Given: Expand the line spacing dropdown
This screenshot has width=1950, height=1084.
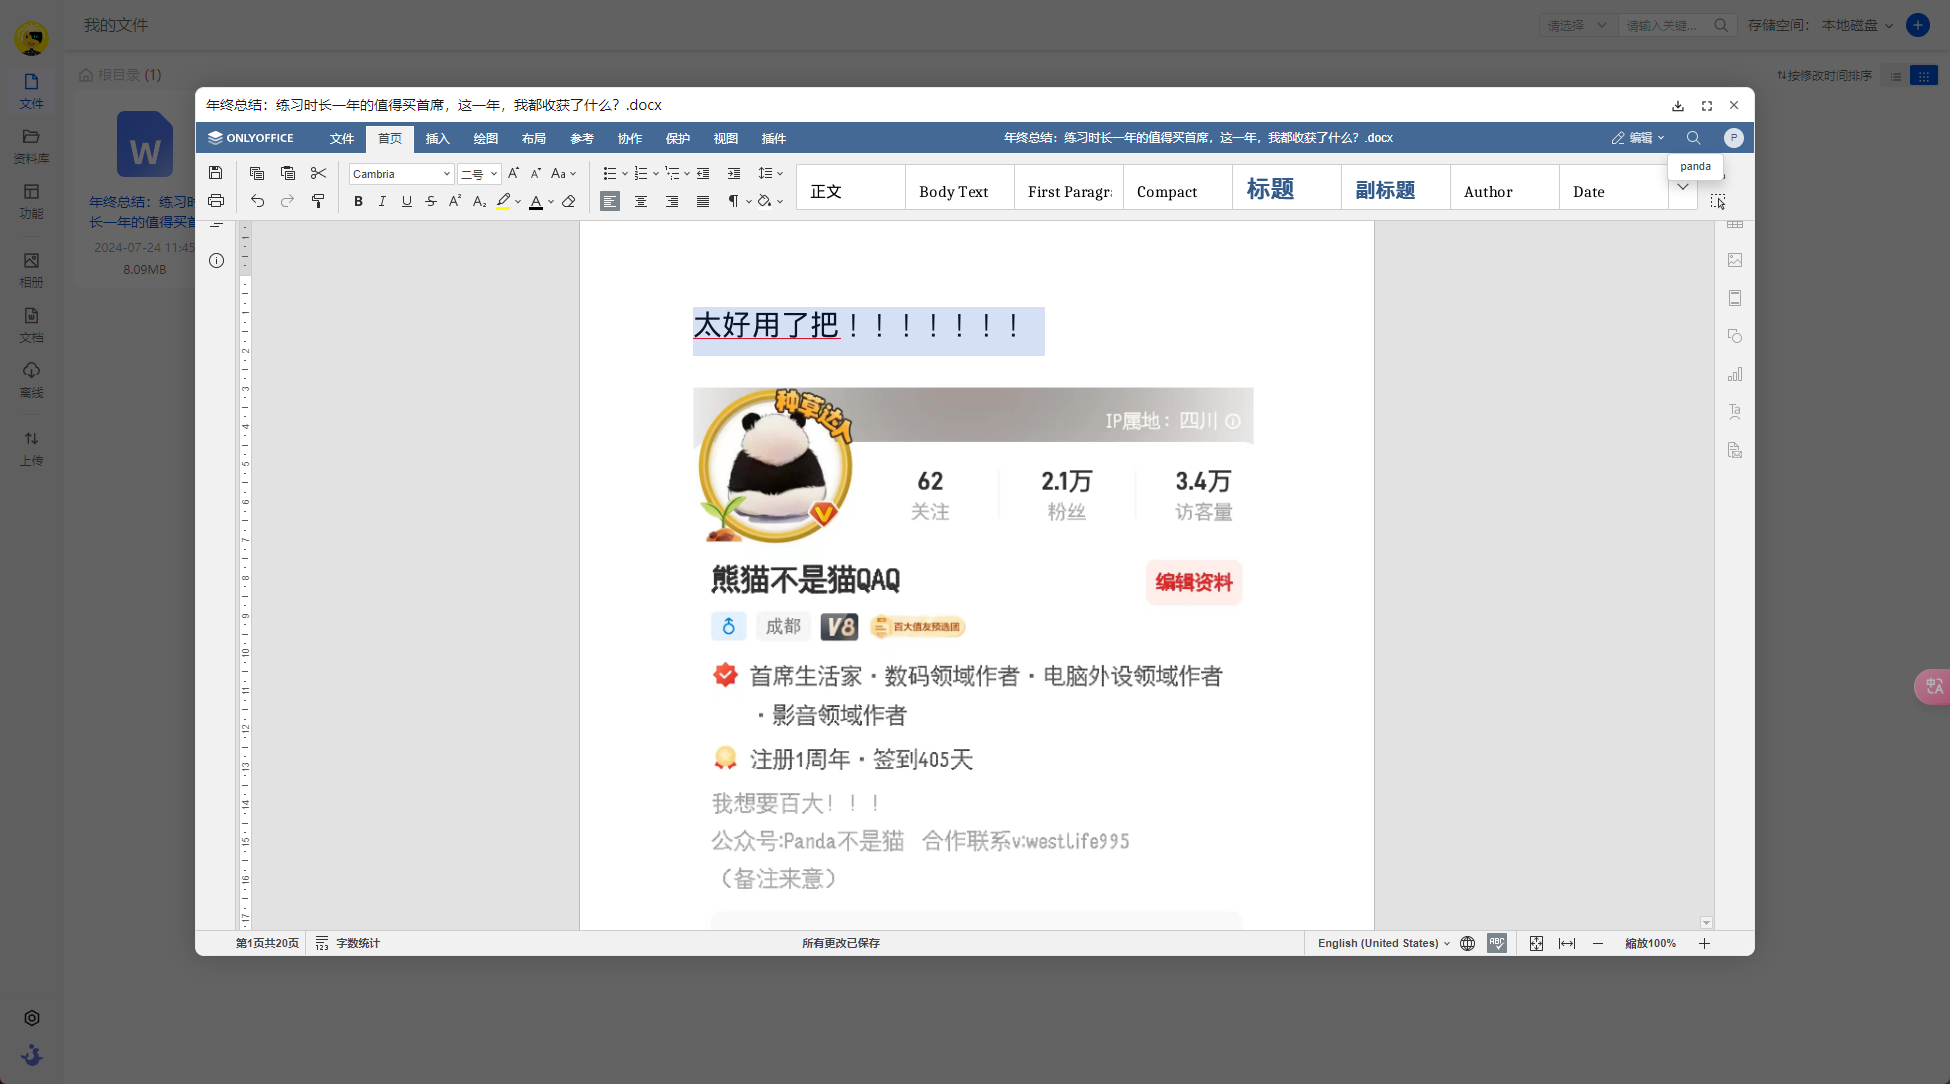Looking at the screenshot, I should tap(780, 173).
